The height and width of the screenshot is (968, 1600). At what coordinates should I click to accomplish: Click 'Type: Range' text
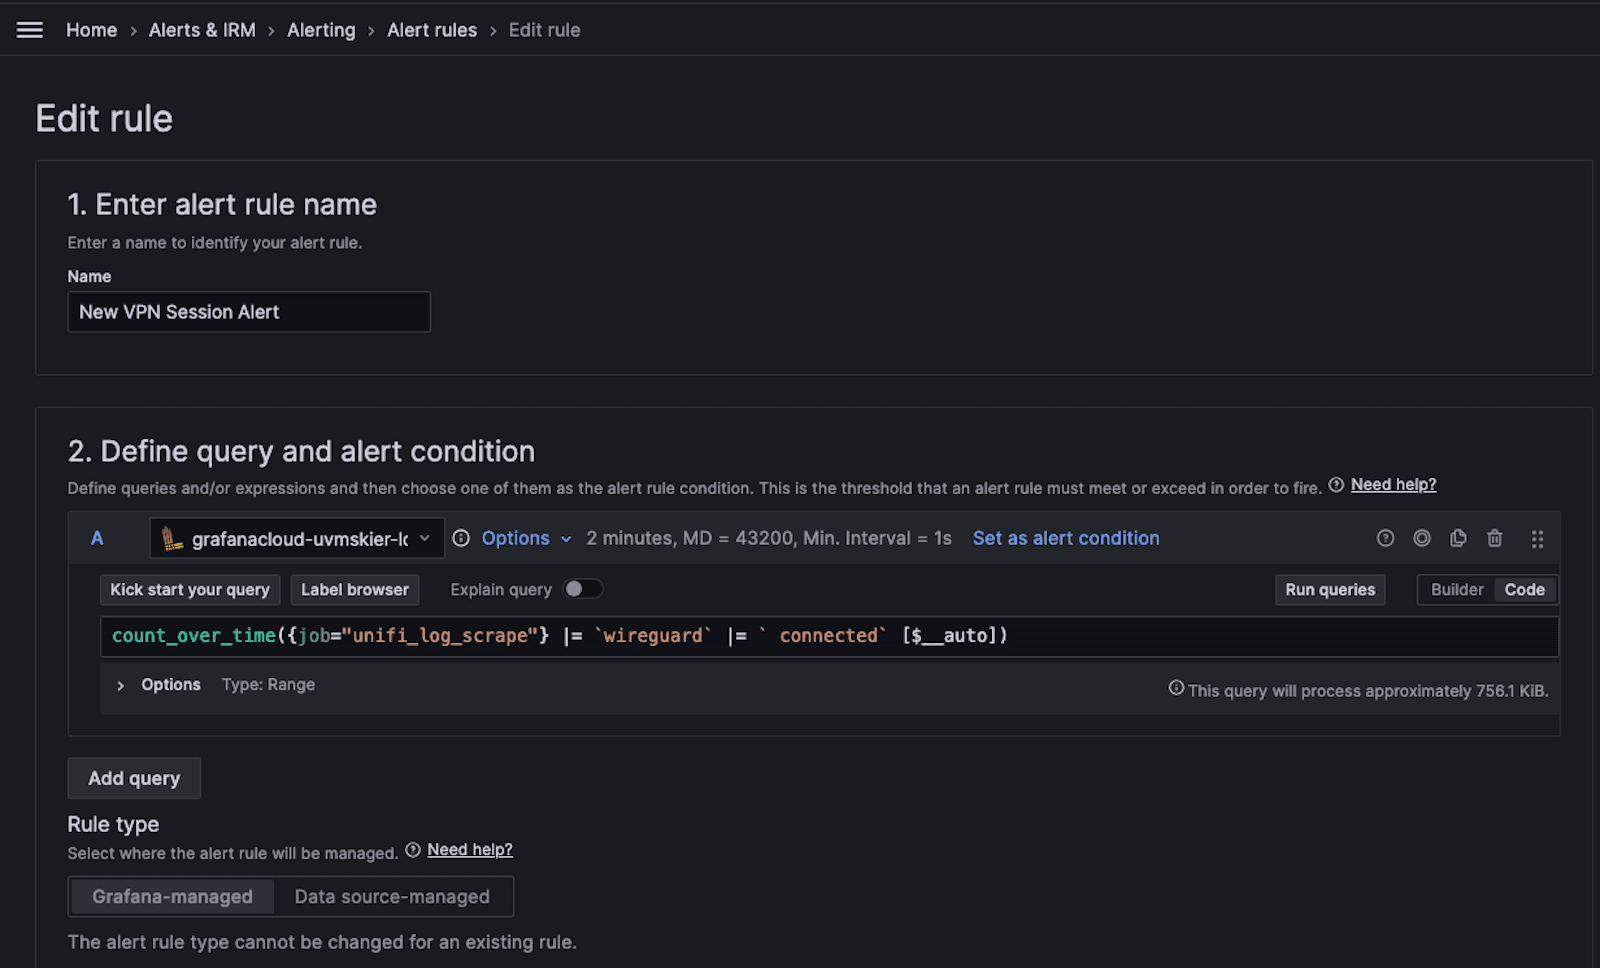[268, 685]
